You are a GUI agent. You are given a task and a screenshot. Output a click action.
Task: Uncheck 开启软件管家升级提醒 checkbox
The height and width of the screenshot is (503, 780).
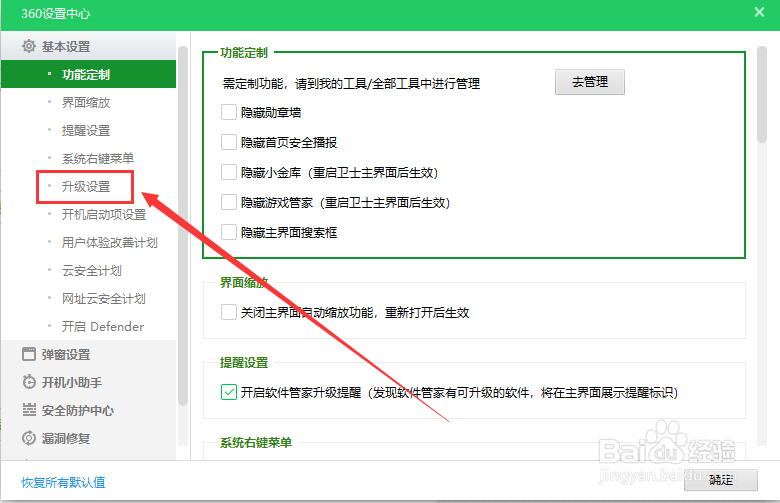tap(229, 392)
